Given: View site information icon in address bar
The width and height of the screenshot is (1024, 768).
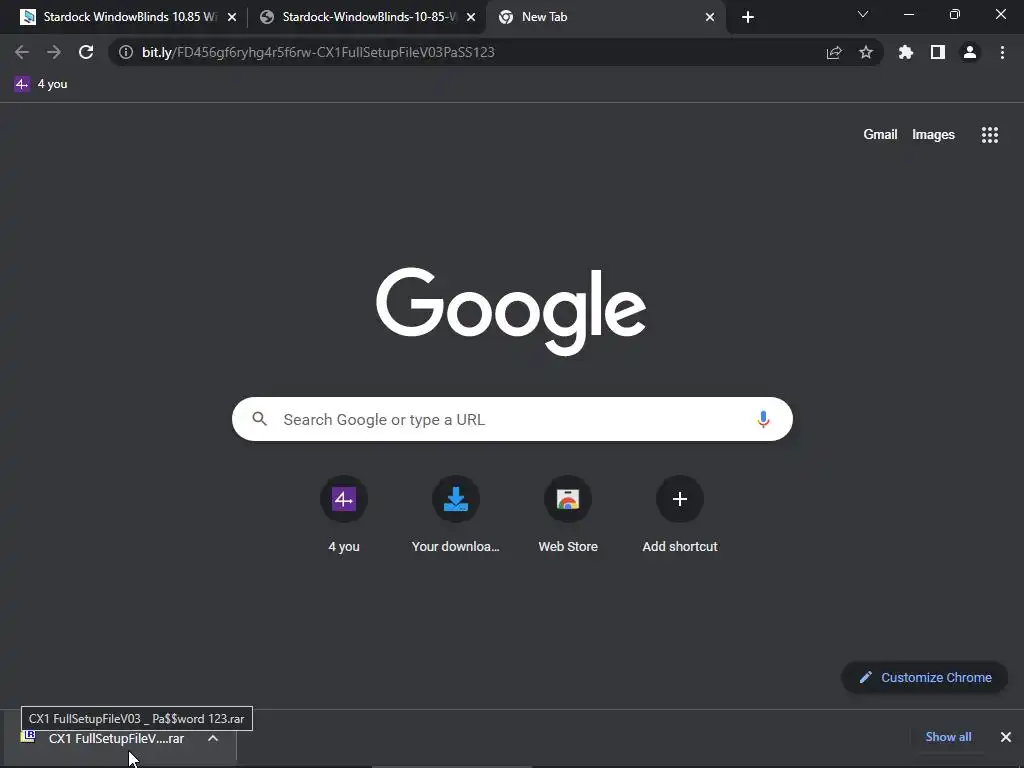Looking at the screenshot, I should (x=126, y=52).
